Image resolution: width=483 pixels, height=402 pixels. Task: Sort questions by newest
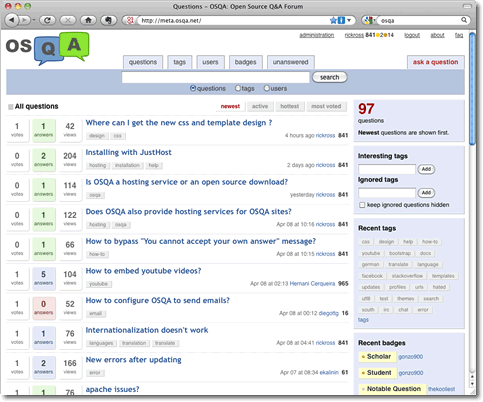(x=230, y=106)
